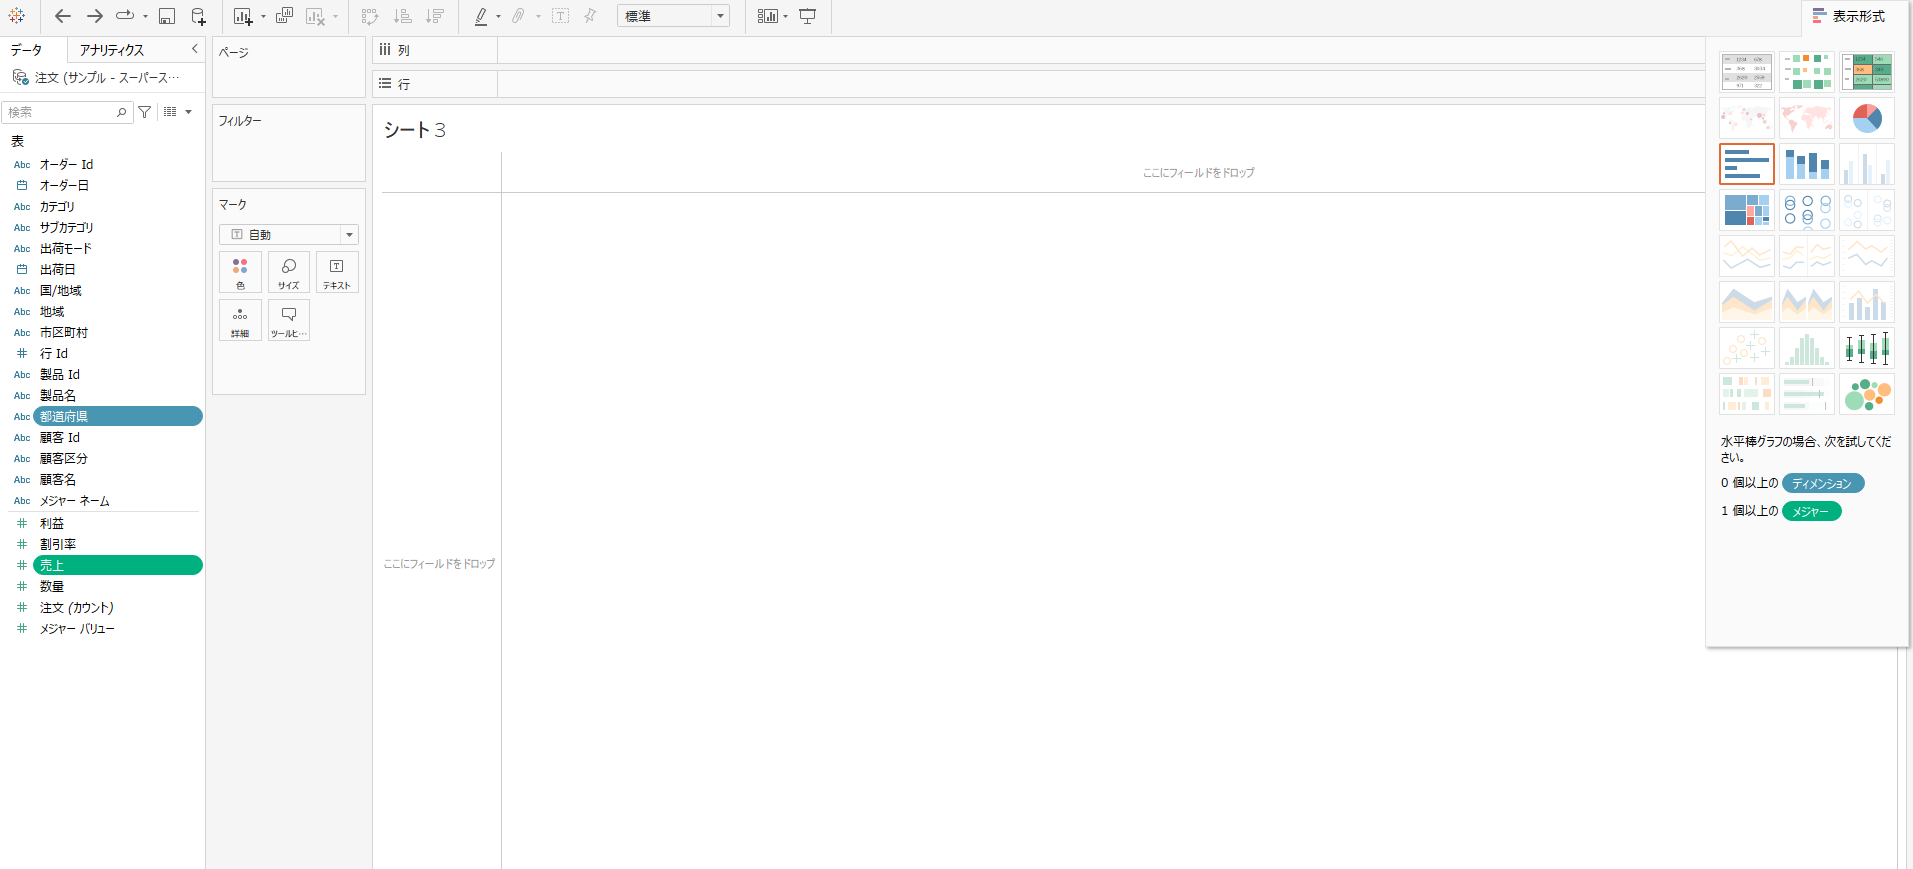Click the undo back arrow

coord(63,16)
